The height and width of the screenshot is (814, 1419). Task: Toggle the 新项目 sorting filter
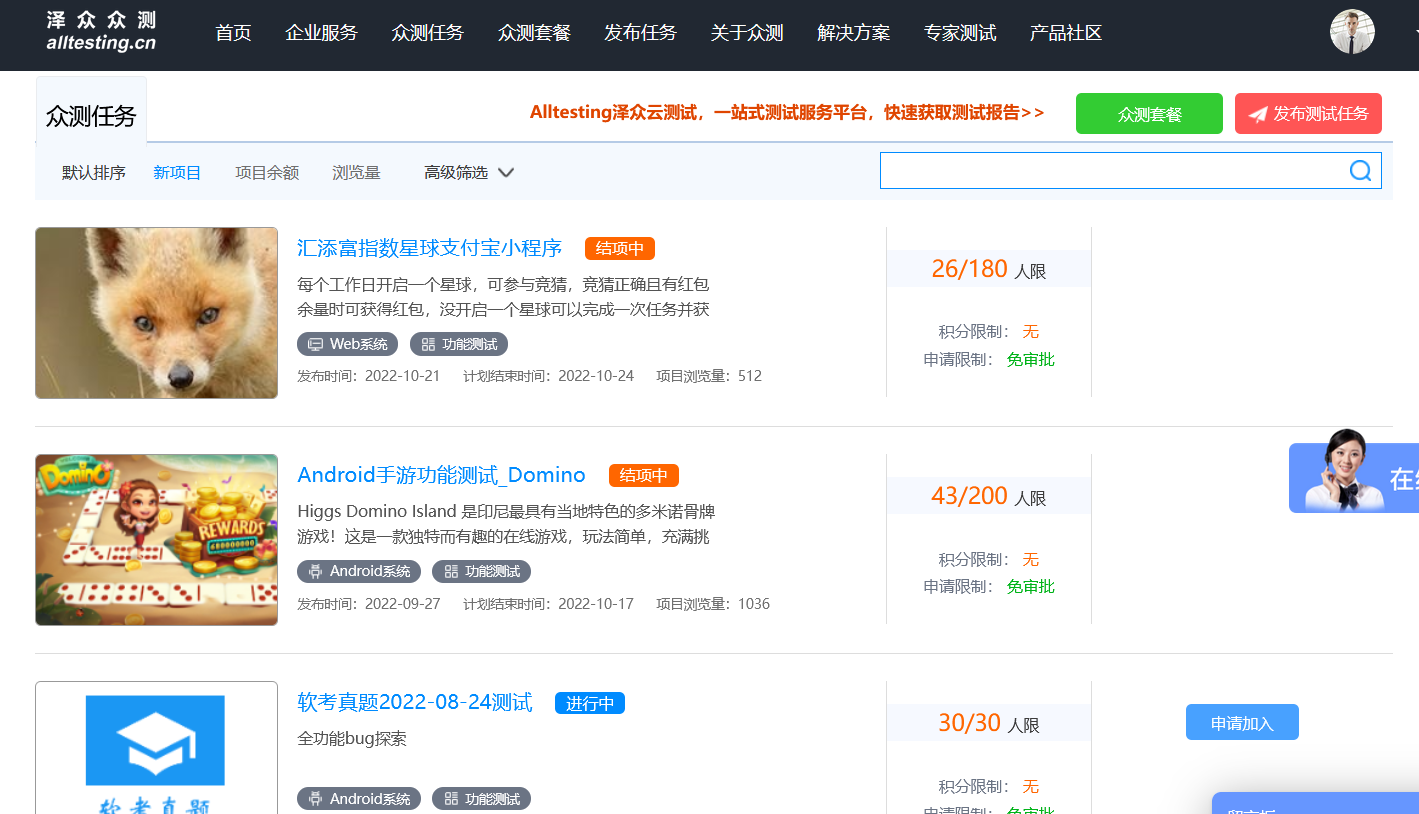pyautogui.click(x=176, y=171)
